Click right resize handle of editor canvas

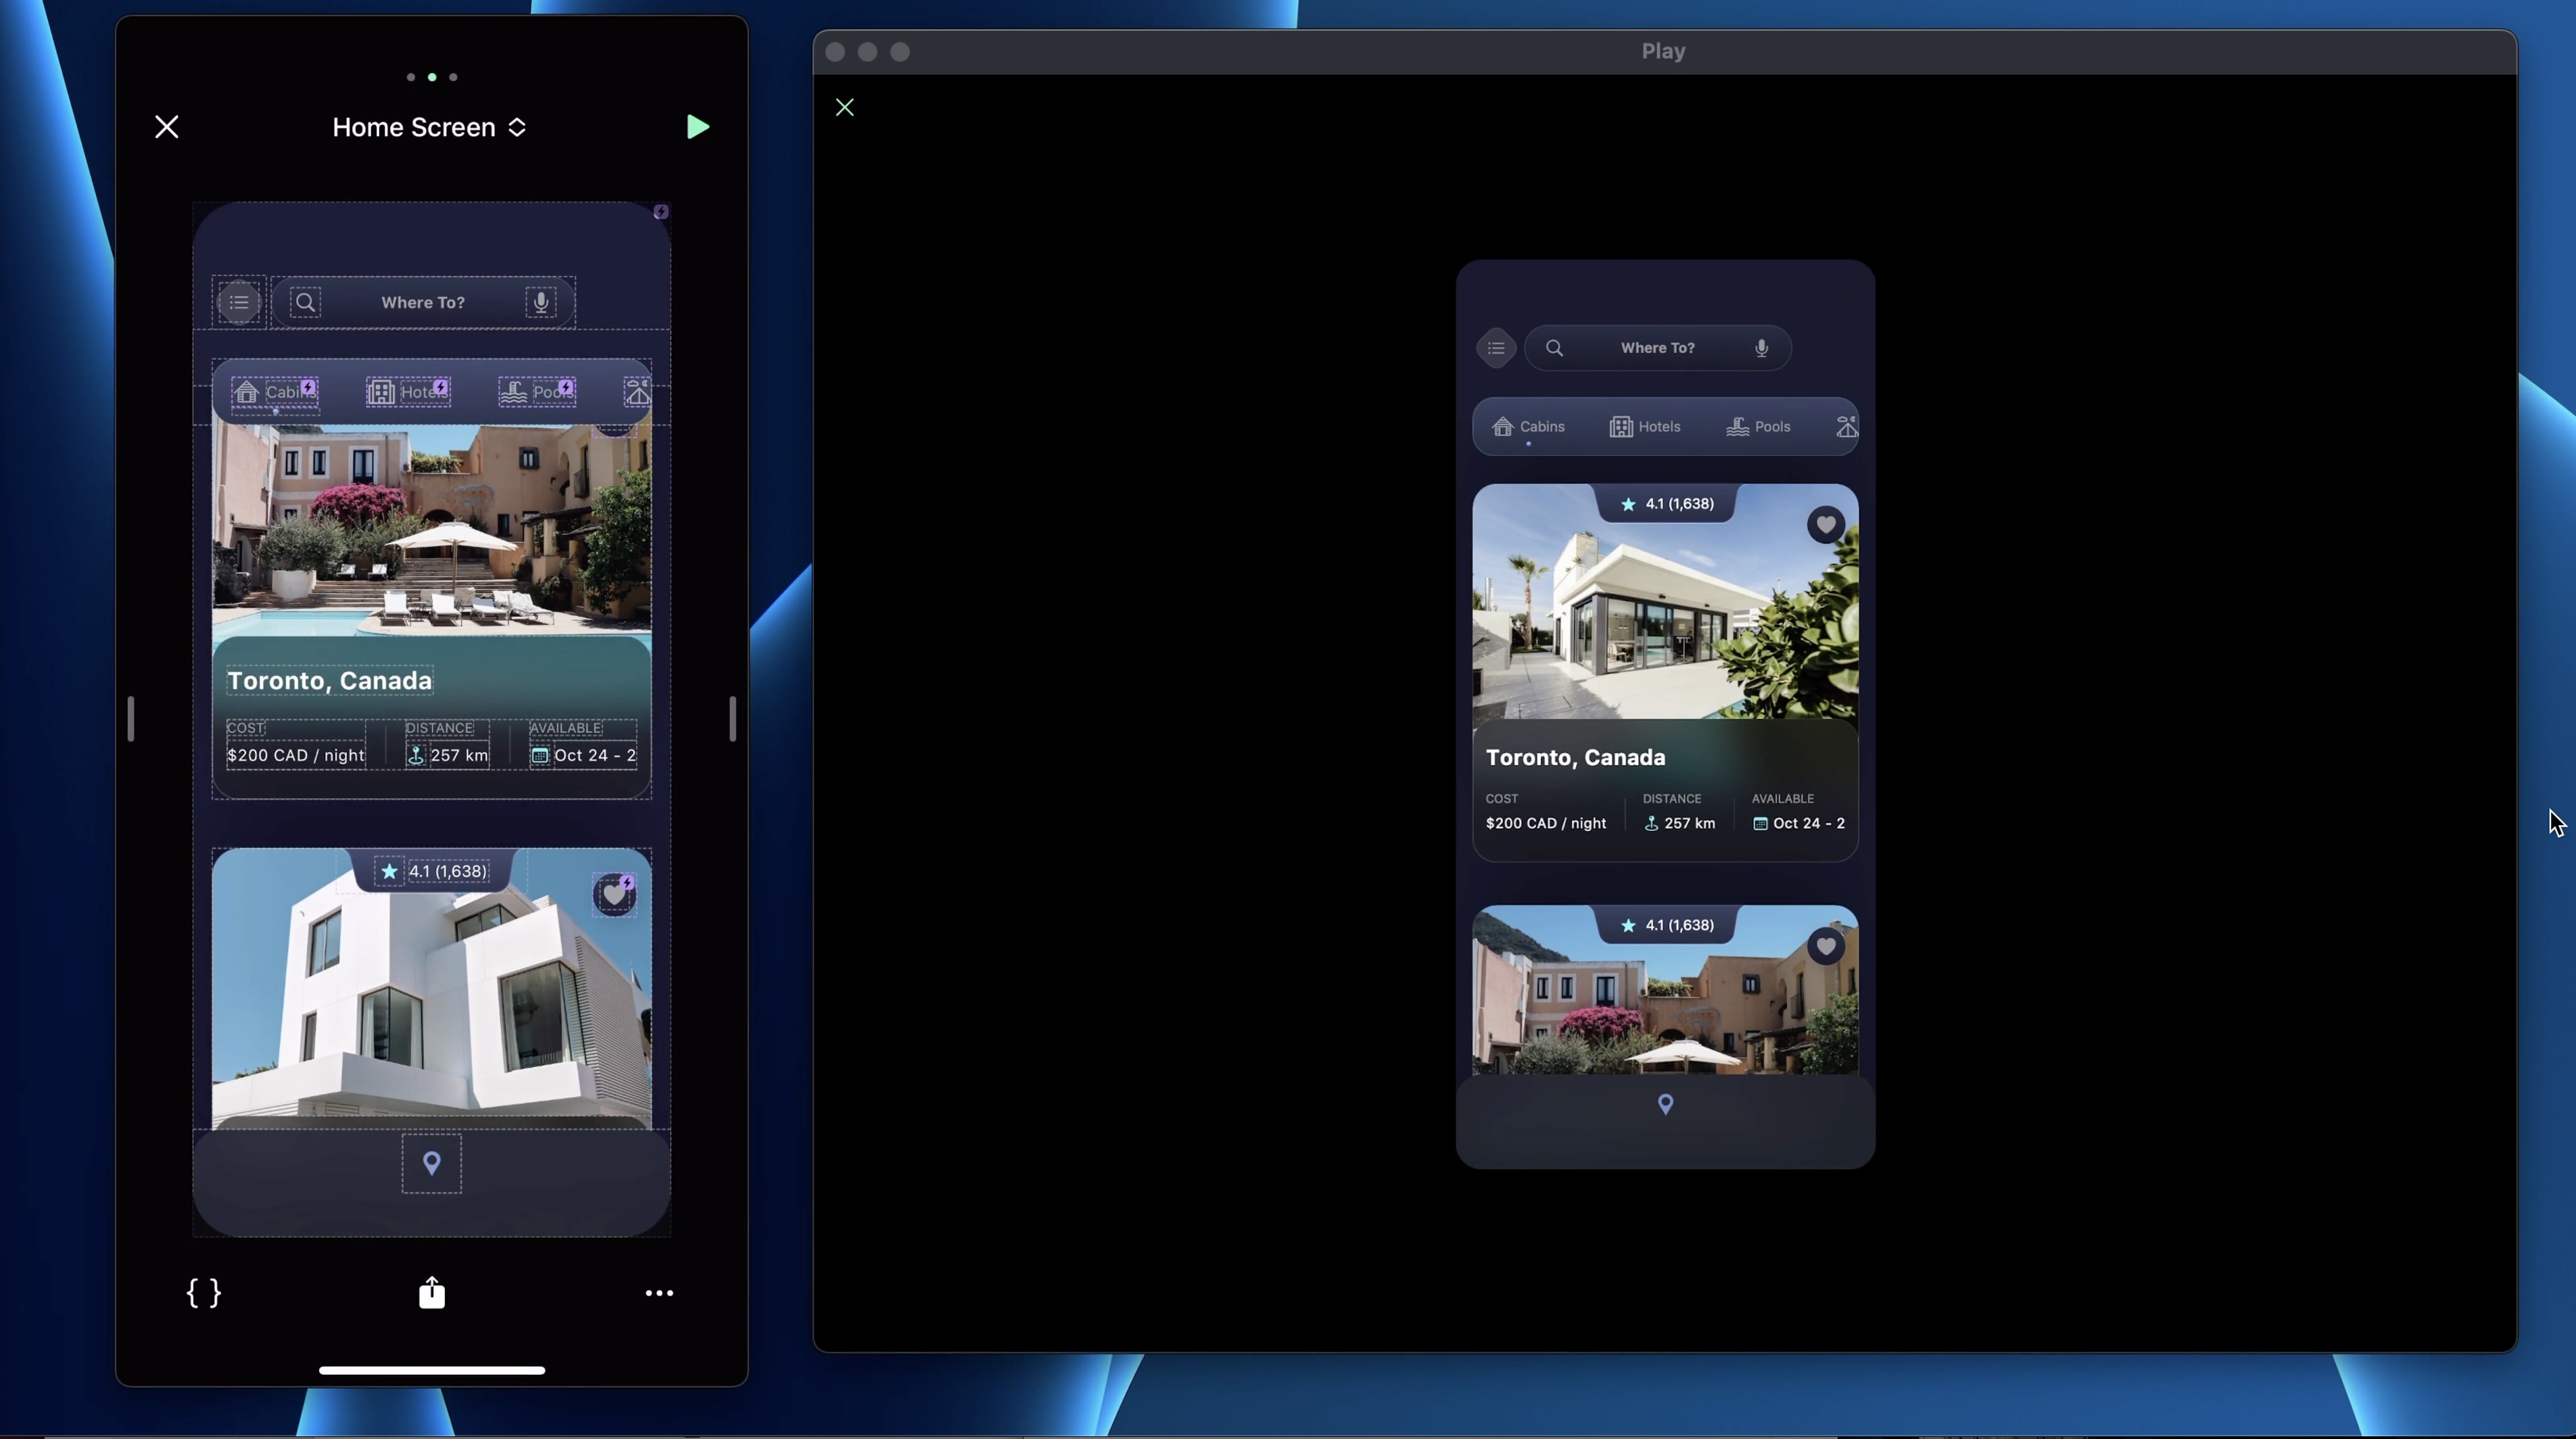(732, 718)
